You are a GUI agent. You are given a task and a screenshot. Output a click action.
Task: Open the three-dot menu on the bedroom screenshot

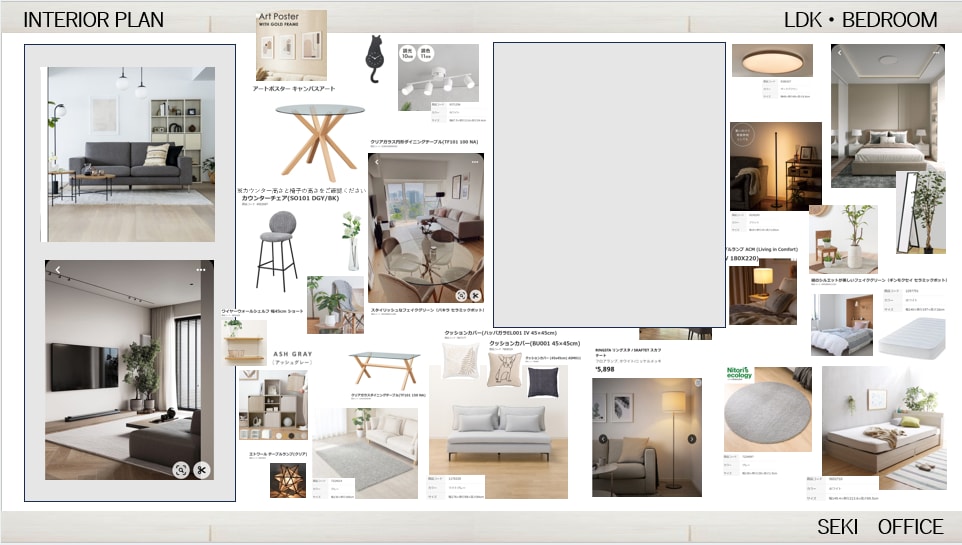(x=936, y=53)
